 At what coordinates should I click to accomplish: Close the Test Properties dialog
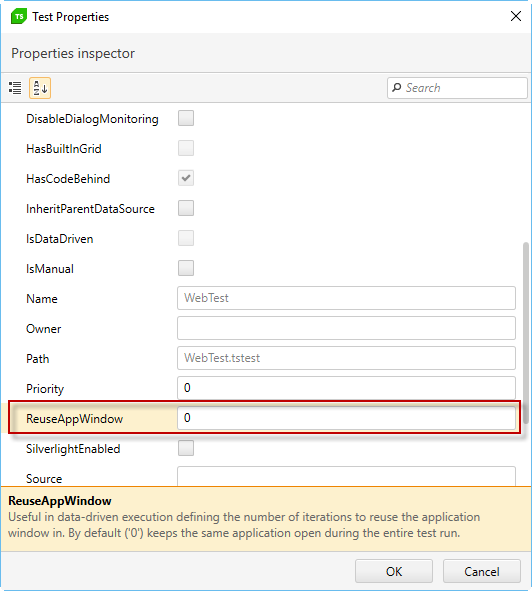coord(515,16)
